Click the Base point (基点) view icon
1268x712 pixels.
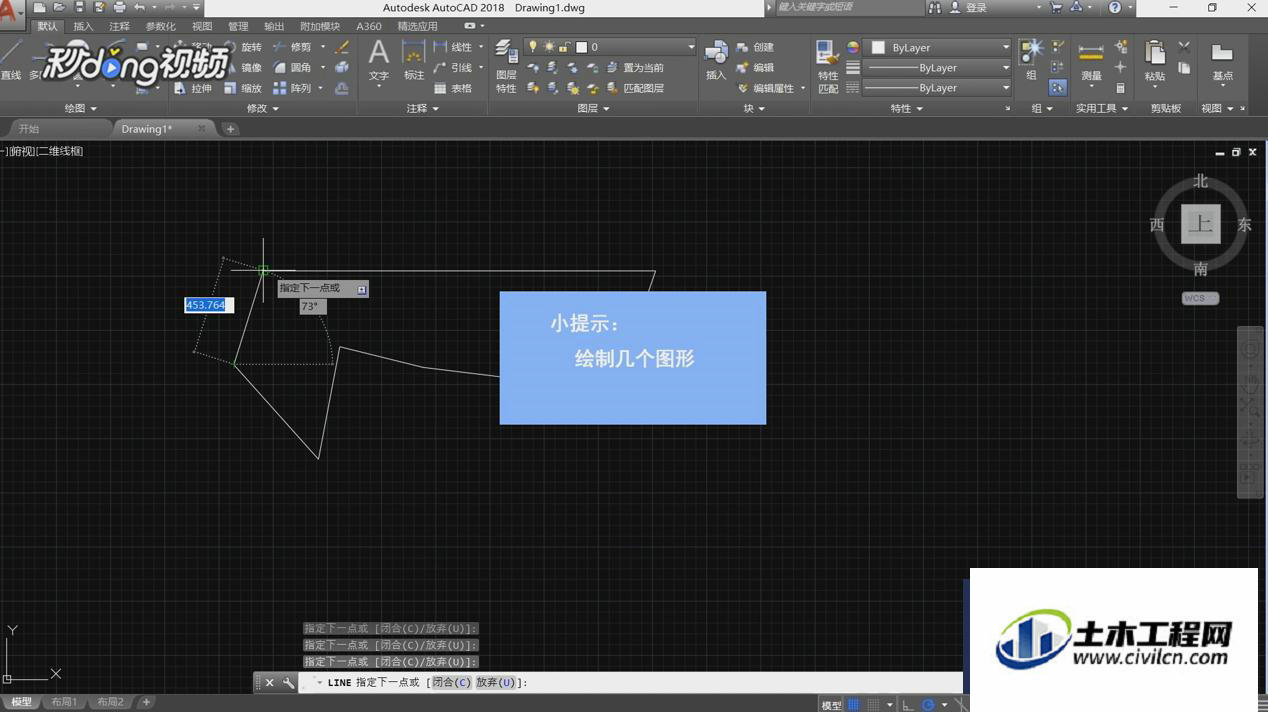[x=1222, y=60]
